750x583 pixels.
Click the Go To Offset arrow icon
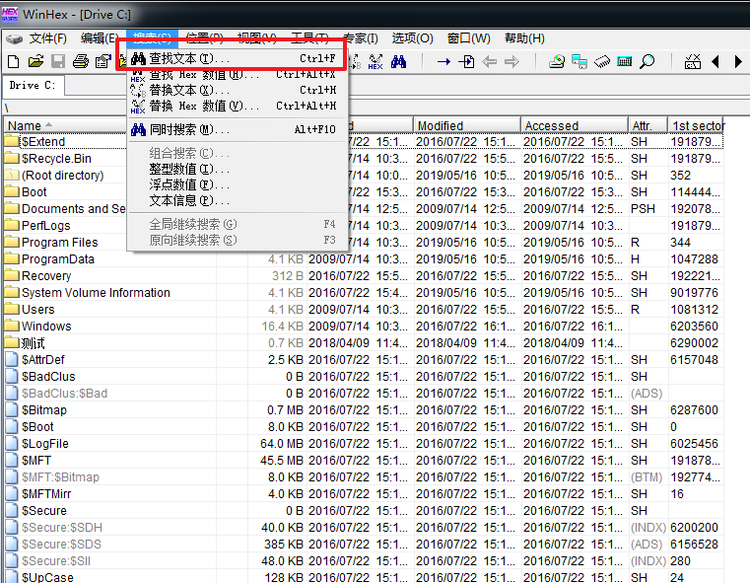(443, 62)
